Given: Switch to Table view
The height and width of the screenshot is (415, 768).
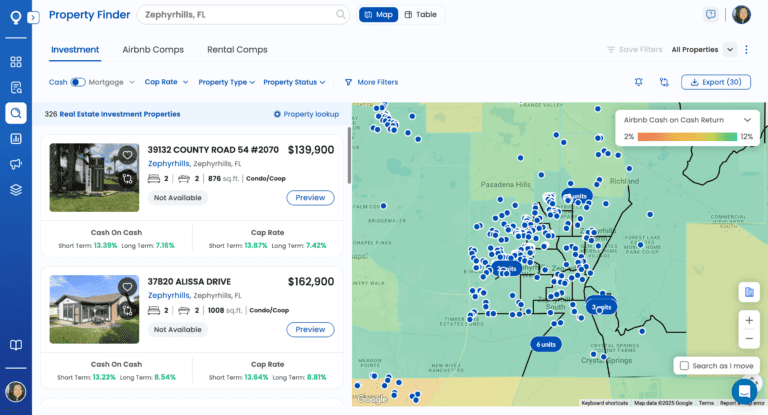Looking at the screenshot, I should [421, 15].
